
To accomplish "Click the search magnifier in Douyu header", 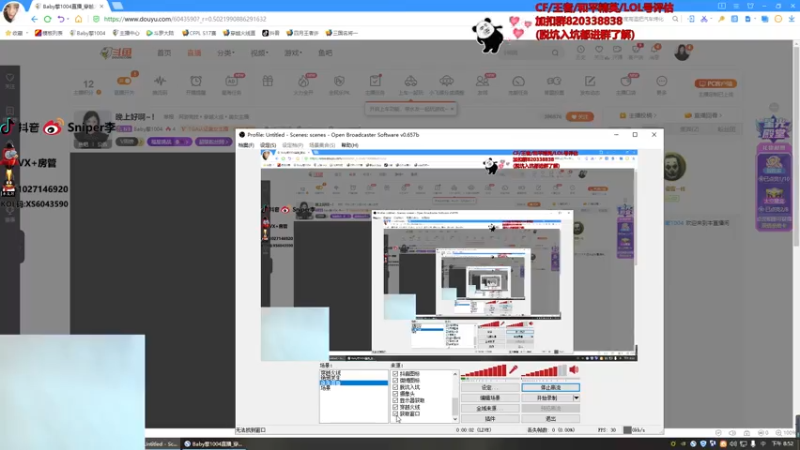I will (555, 53).
